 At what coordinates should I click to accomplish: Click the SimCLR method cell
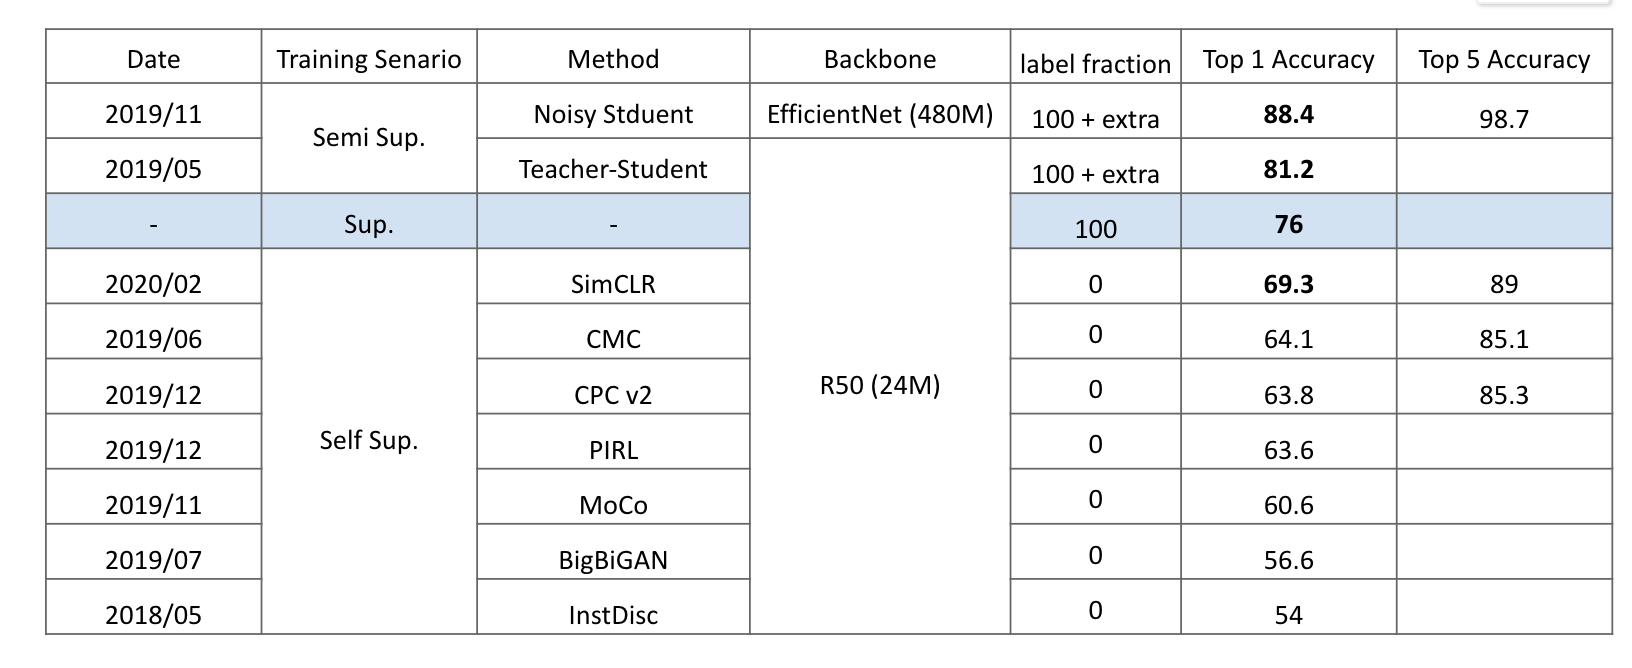613,284
